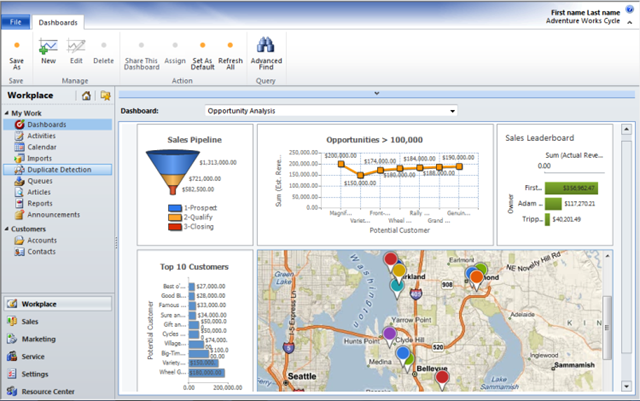The width and height of the screenshot is (640, 401).
Task: Click the Workplace home icon
Action: tap(86, 96)
